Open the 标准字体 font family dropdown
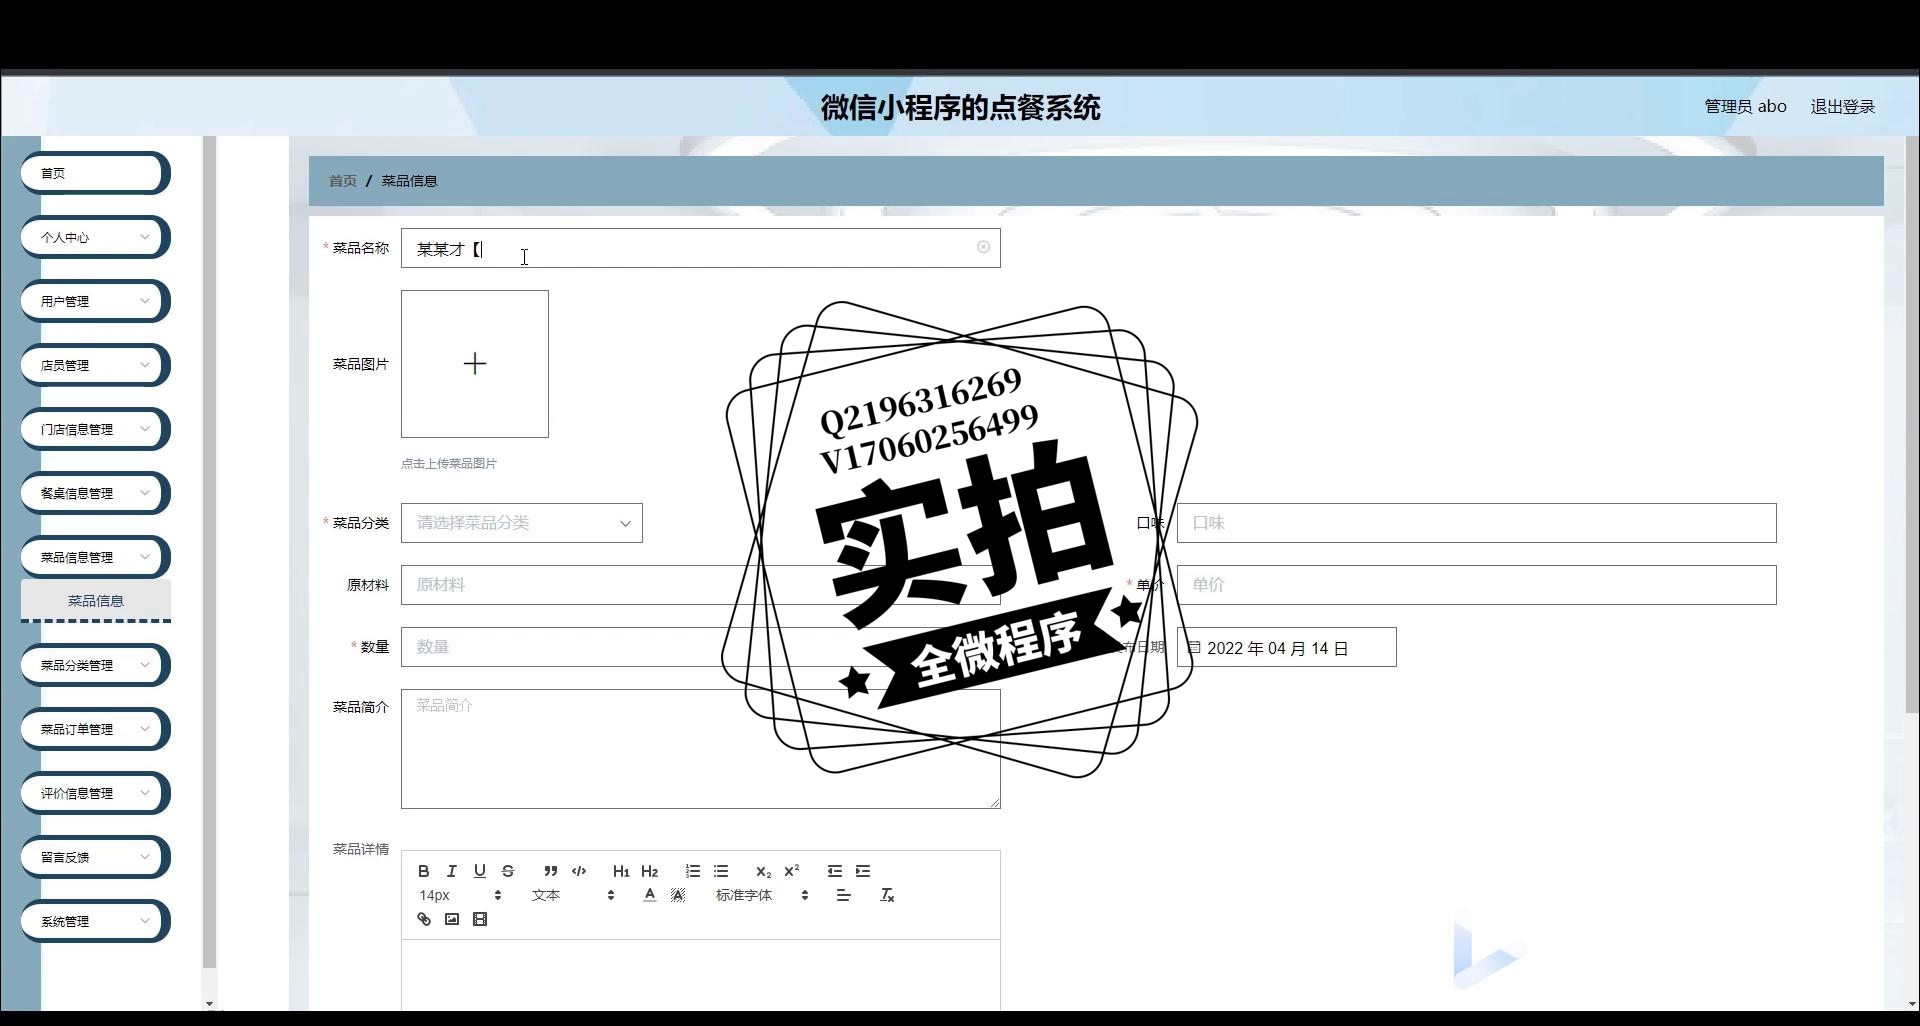The height and width of the screenshot is (1026, 1920). pos(762,895)
